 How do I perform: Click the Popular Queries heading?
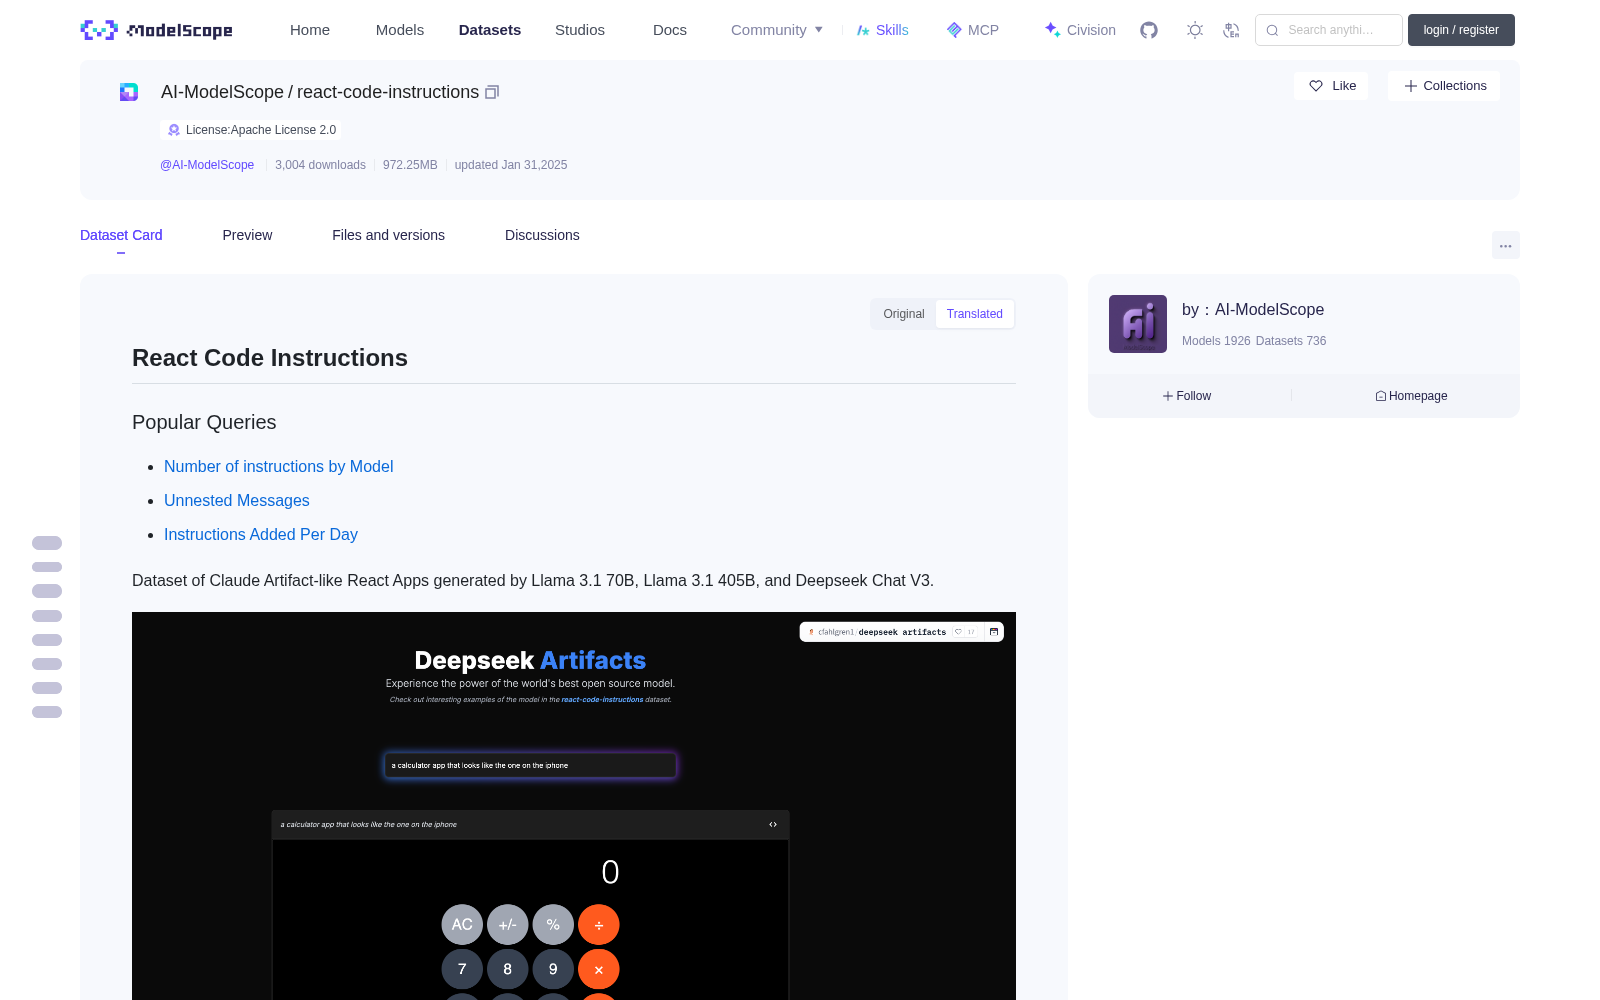click(204, 422)
